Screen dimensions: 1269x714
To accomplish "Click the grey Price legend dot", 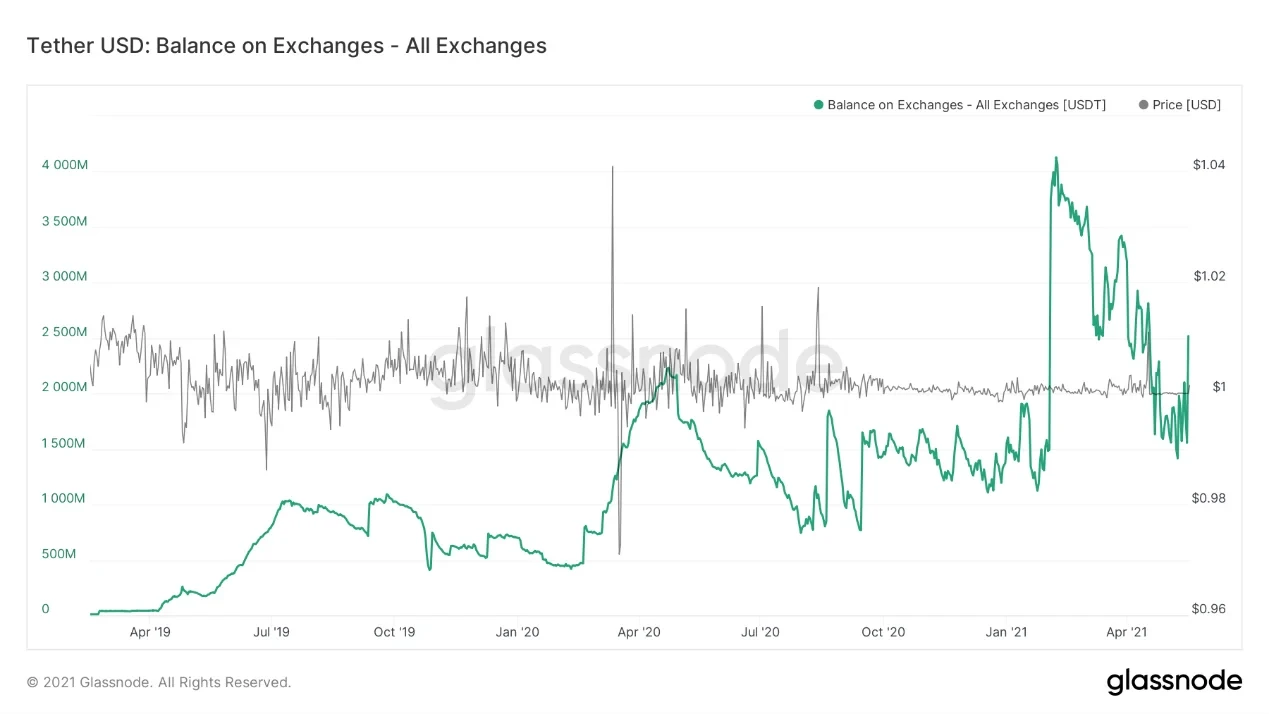I will click(1143, 105).
